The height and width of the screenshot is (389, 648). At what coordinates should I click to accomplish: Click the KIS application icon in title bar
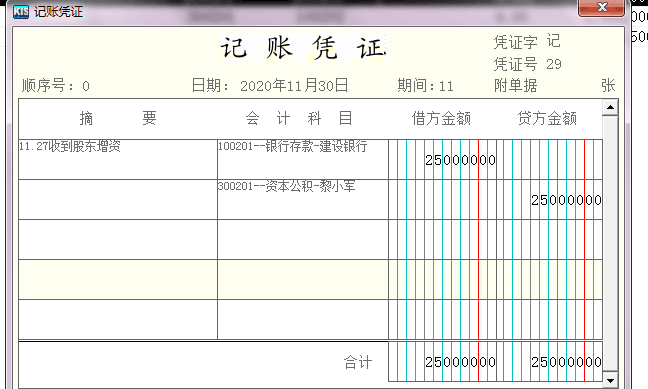click(x=21, y=12)
